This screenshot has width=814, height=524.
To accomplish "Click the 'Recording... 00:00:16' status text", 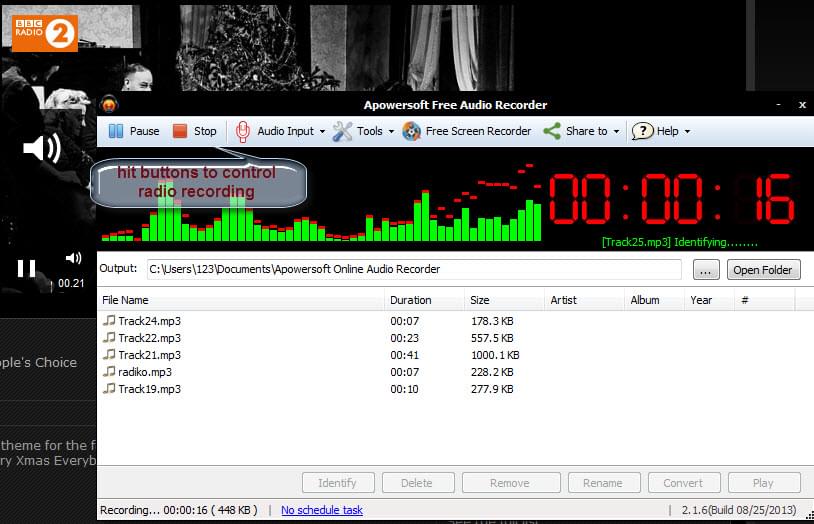I will (179, 510).
